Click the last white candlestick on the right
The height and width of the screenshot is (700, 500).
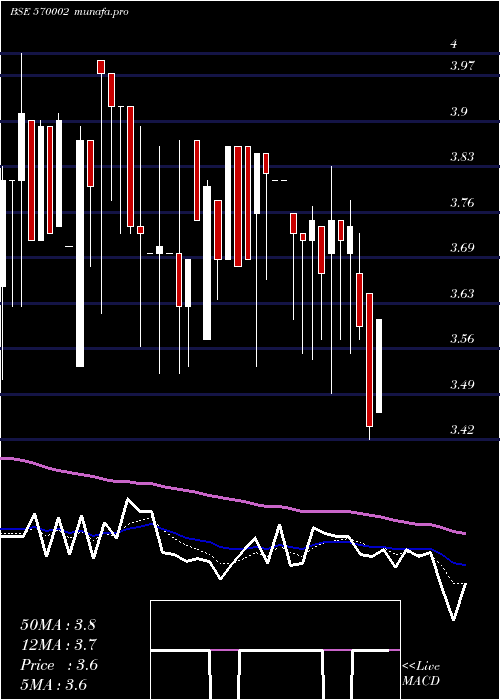[379, 366]
